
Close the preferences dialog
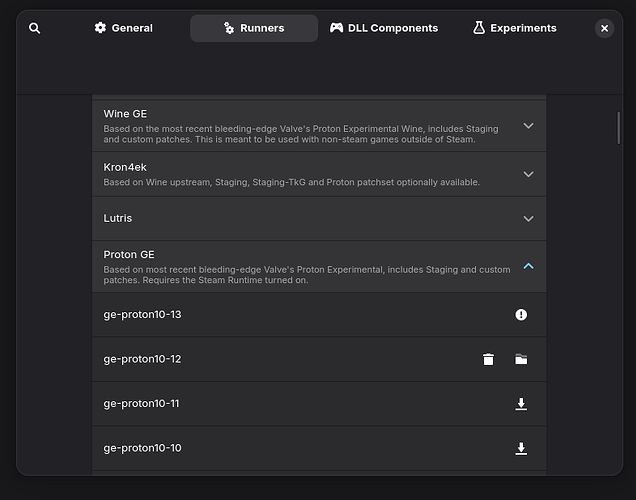tap(604, 28)
